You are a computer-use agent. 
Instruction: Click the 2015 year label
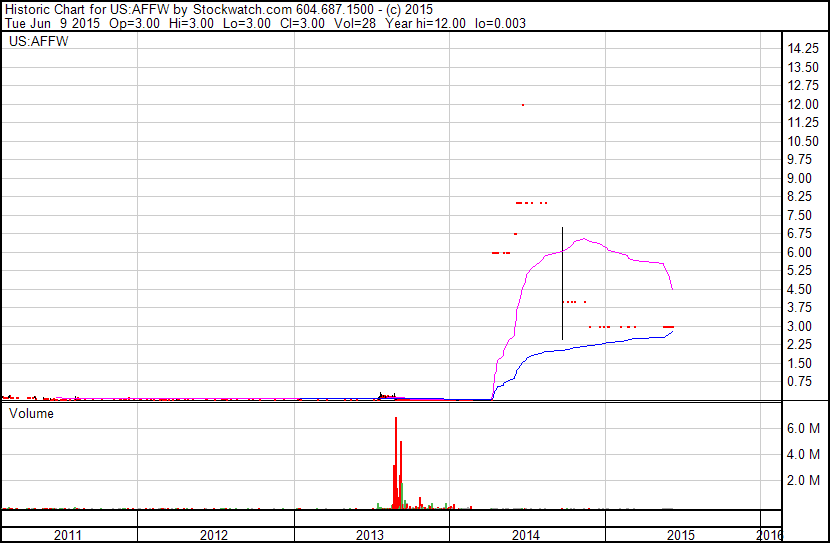click(x=681, y=535)
